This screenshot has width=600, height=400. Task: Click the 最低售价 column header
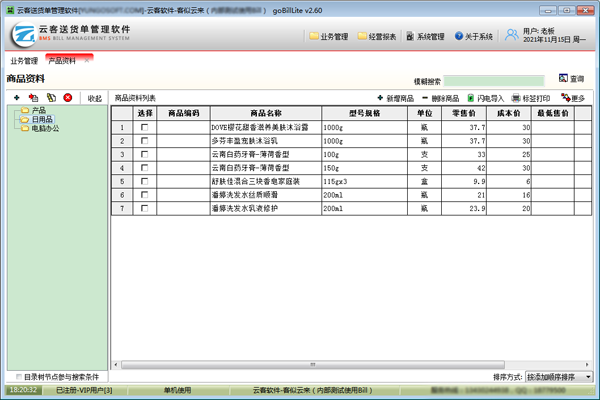[x=553, y=113]
